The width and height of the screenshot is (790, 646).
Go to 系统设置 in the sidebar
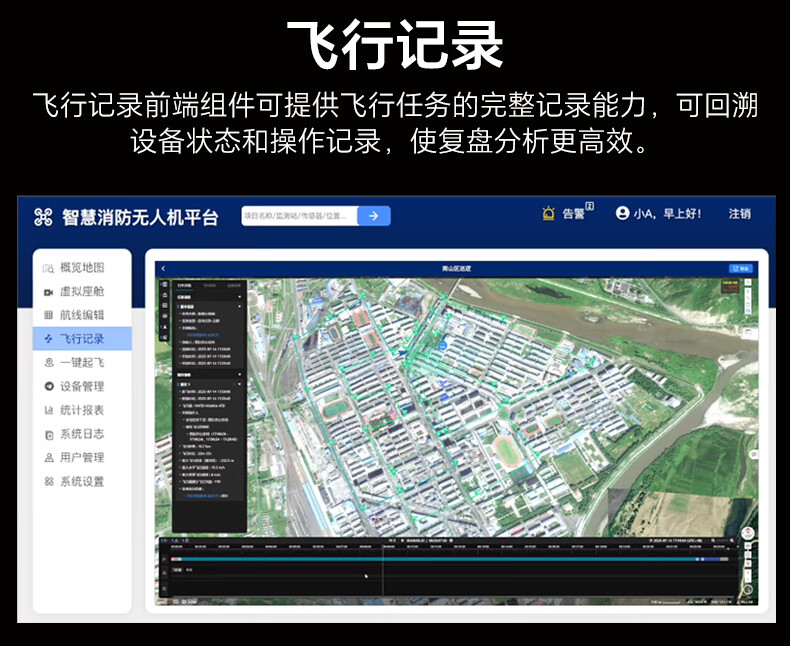point(81,482)
